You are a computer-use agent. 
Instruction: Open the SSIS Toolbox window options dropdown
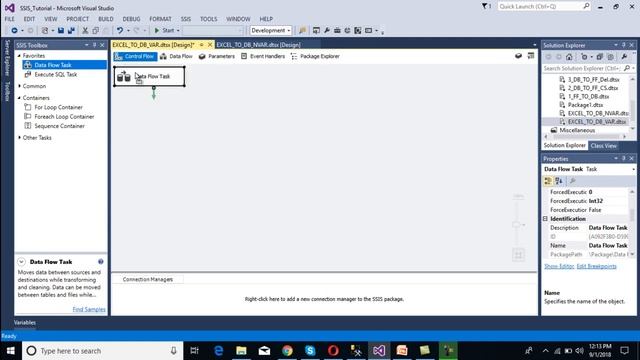(87, 45)
